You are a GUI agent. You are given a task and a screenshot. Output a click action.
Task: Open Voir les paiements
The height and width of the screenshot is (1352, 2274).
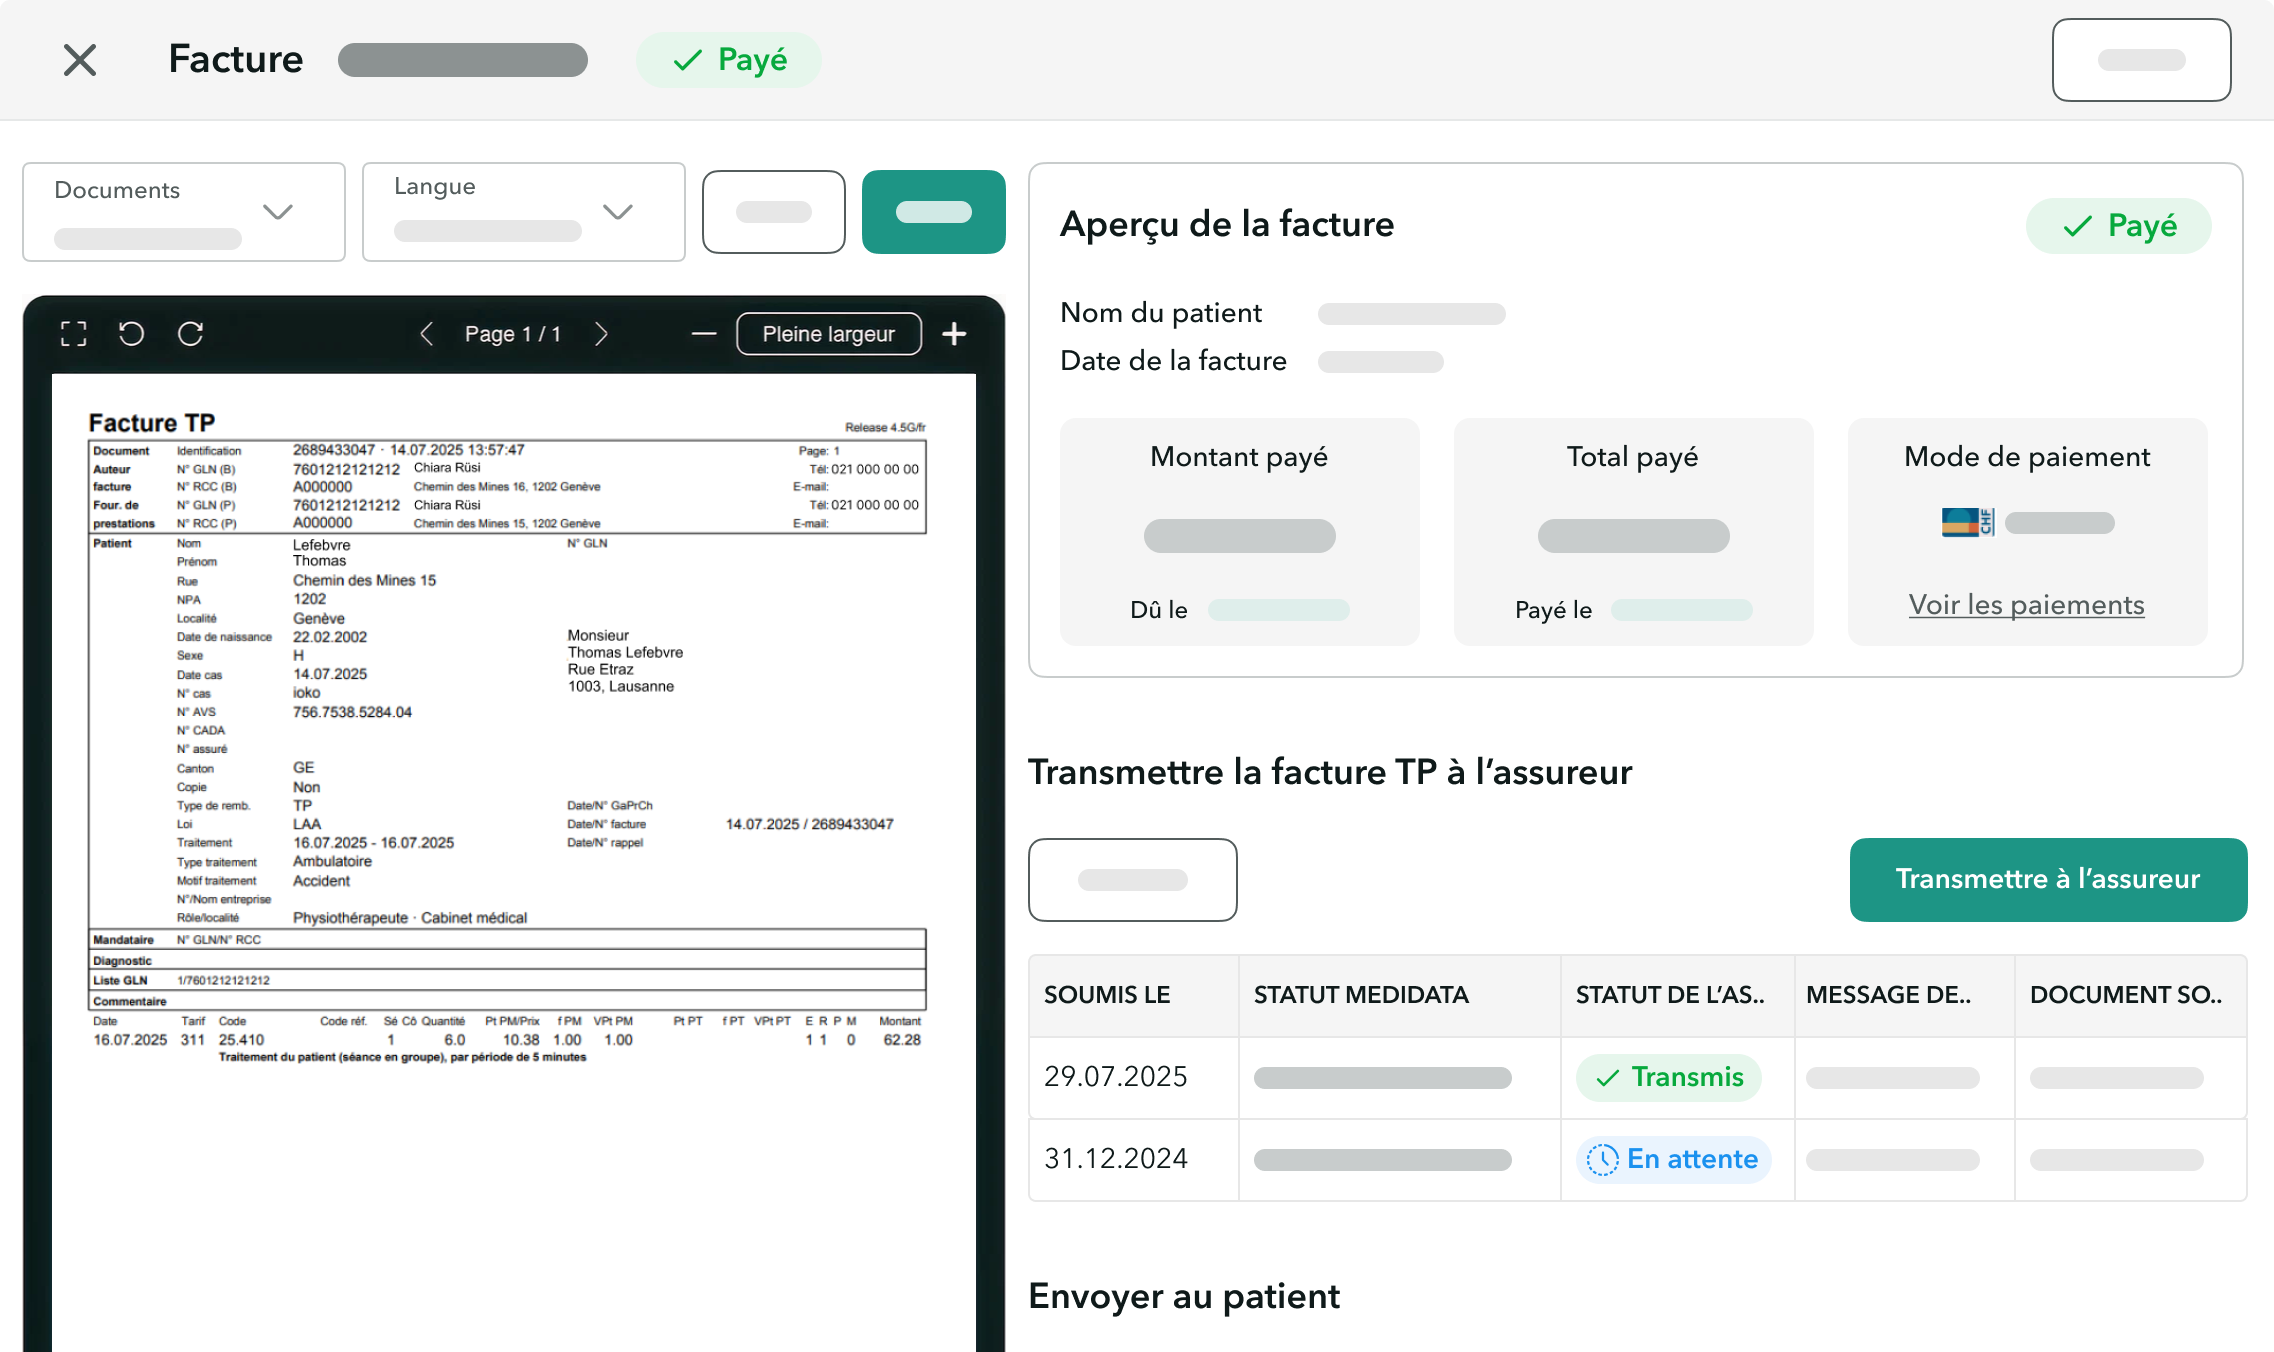click(x=2027, y=605)
